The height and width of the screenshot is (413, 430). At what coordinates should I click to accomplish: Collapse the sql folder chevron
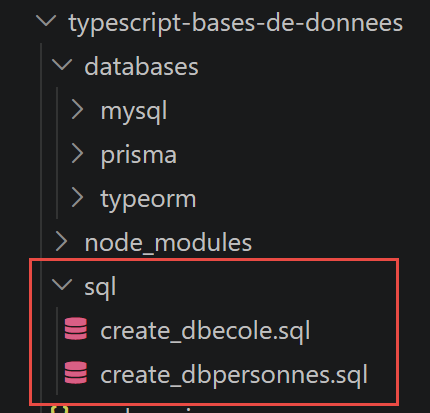pyautogui.click(x=62, y=284)
